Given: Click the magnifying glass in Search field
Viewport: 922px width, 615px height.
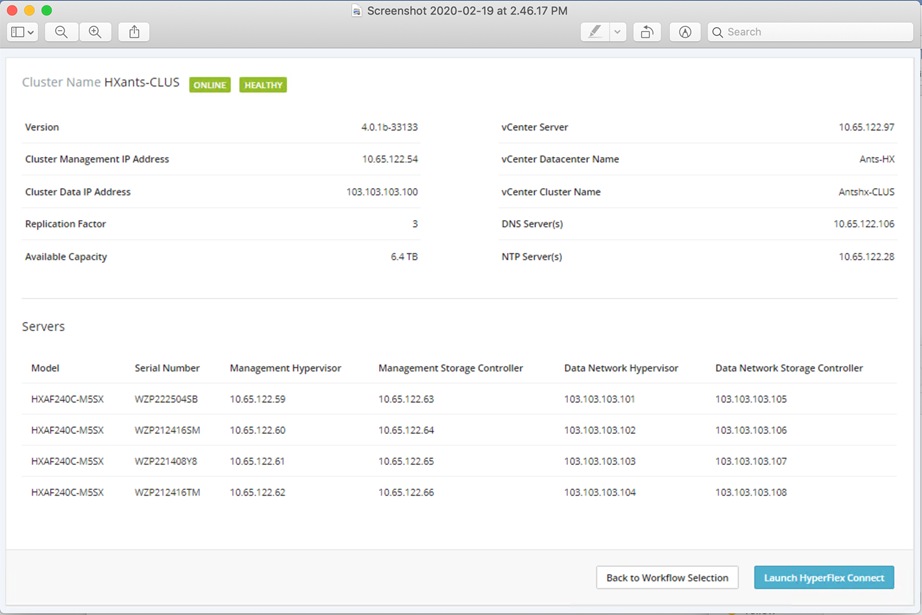Looking at the screenshot, I should (717, 32).
